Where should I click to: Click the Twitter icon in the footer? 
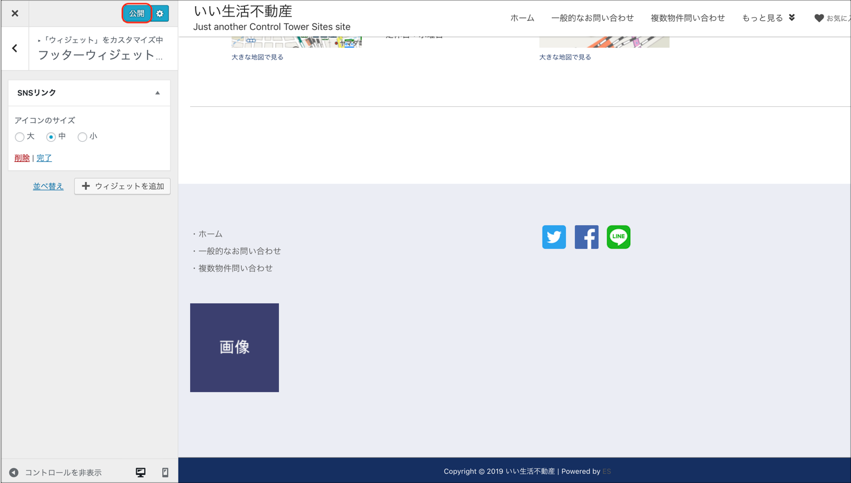[x=554, y=237]
